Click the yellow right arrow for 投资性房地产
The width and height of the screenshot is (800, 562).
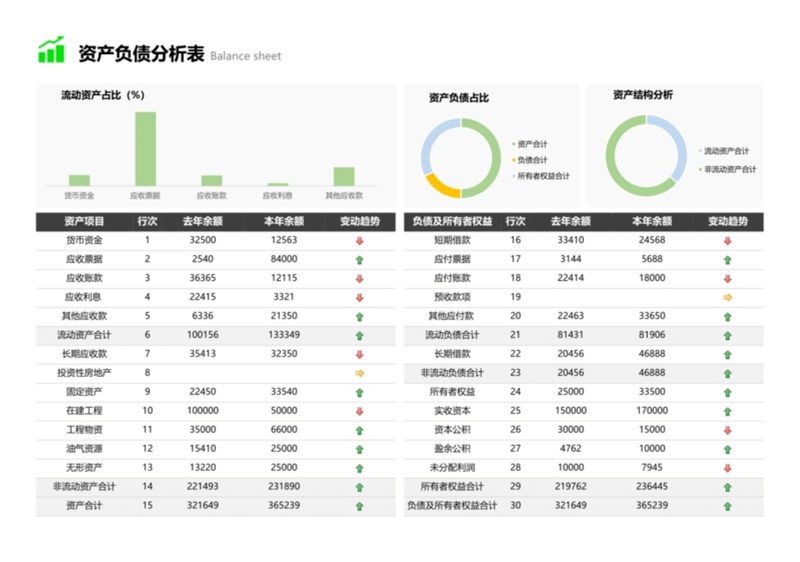359,373
